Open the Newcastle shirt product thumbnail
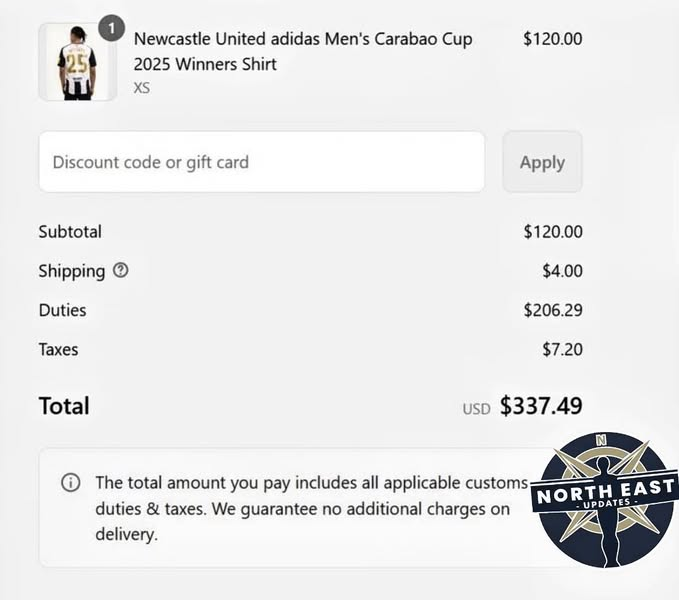 click(x=78, y=62)
